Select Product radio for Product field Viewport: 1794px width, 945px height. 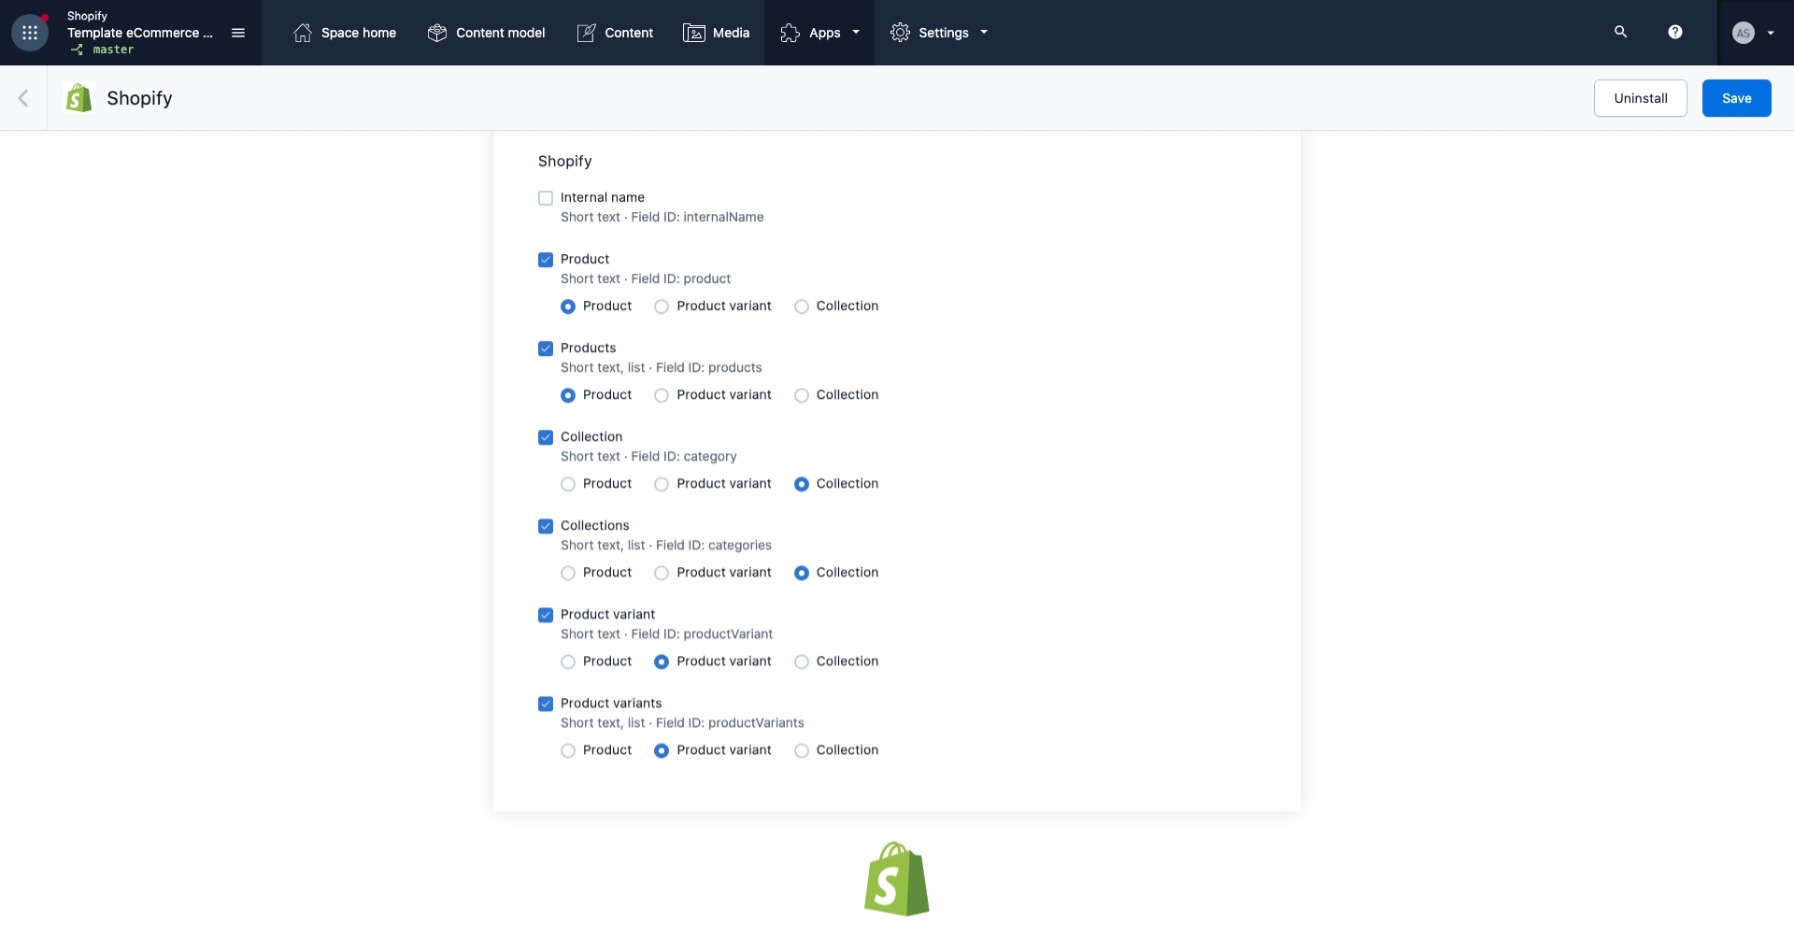click(x=568, y=307)
